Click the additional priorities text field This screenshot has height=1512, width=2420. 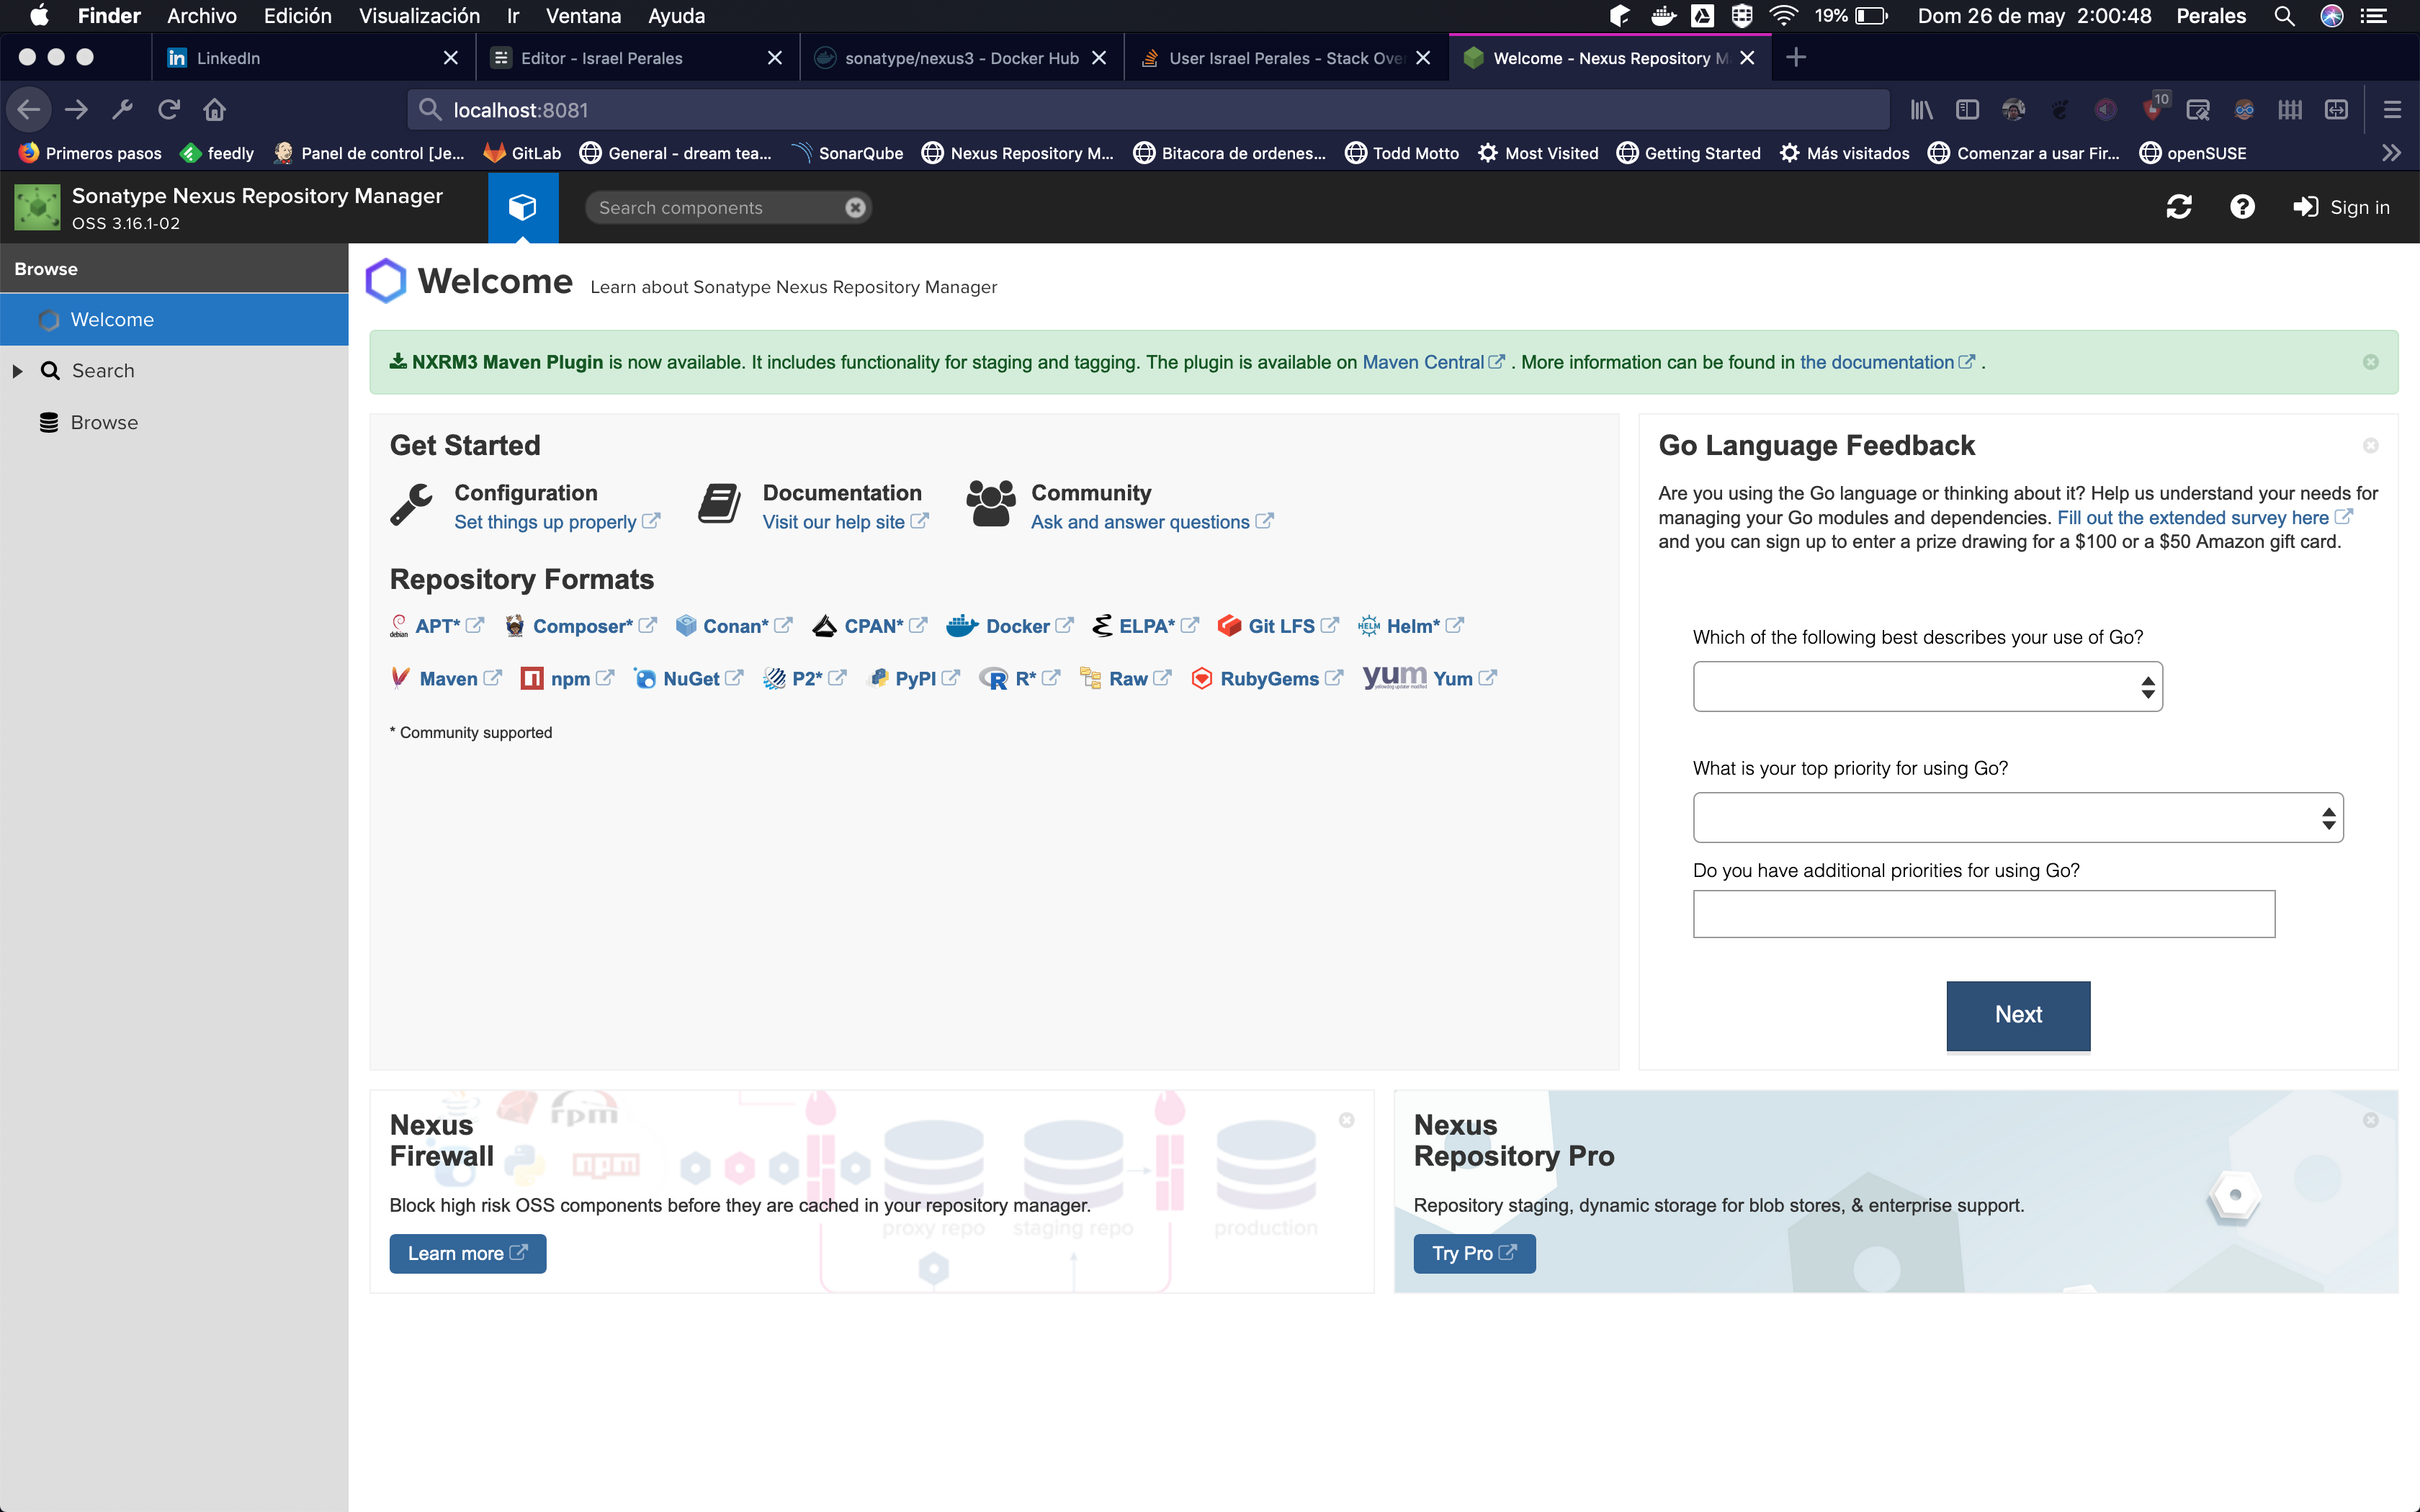pyautogui.click(x=1984, y=914)
